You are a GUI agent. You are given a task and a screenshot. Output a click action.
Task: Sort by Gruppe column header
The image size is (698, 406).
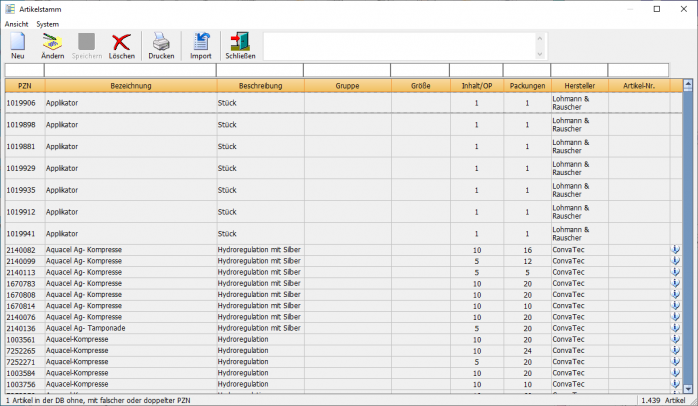click(348, 86)
